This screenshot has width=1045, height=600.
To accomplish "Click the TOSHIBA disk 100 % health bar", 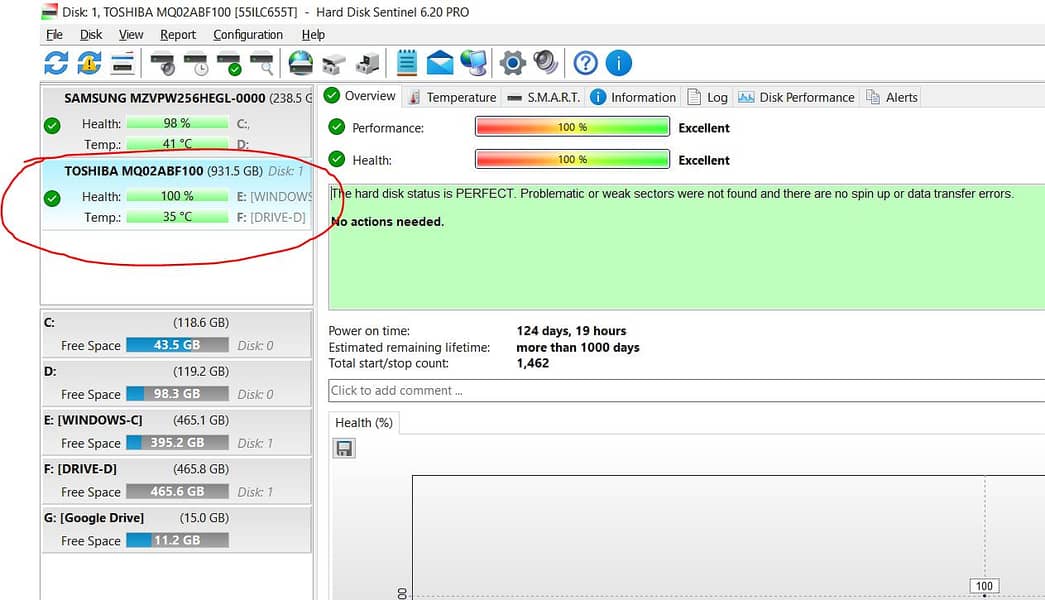I will [177, 196].
